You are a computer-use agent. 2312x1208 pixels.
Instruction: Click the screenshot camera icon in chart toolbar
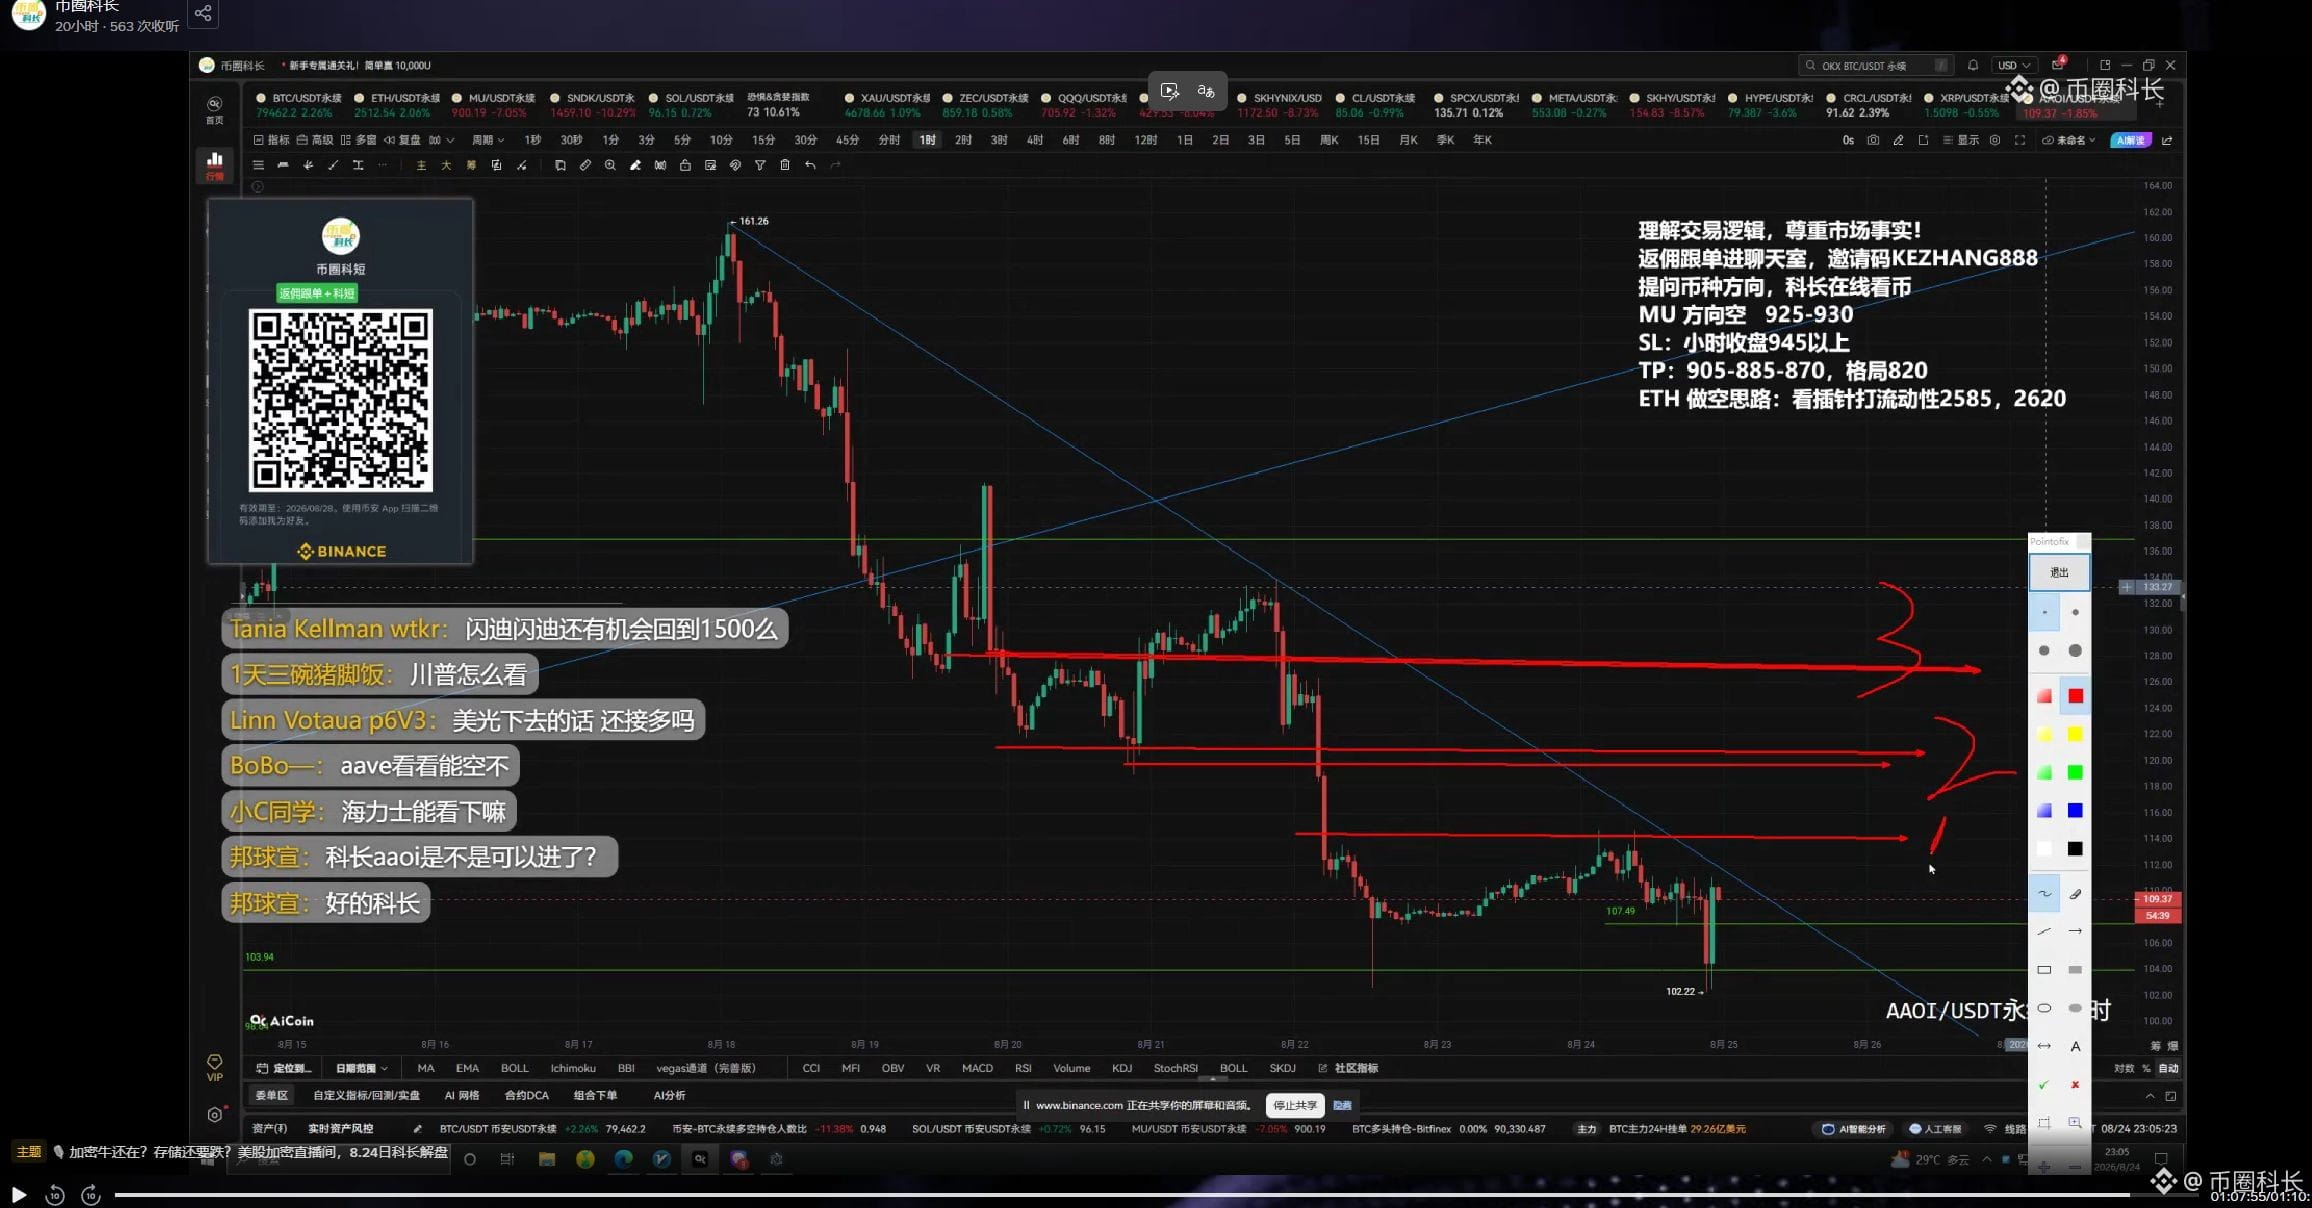click(x=1873, y=140)
